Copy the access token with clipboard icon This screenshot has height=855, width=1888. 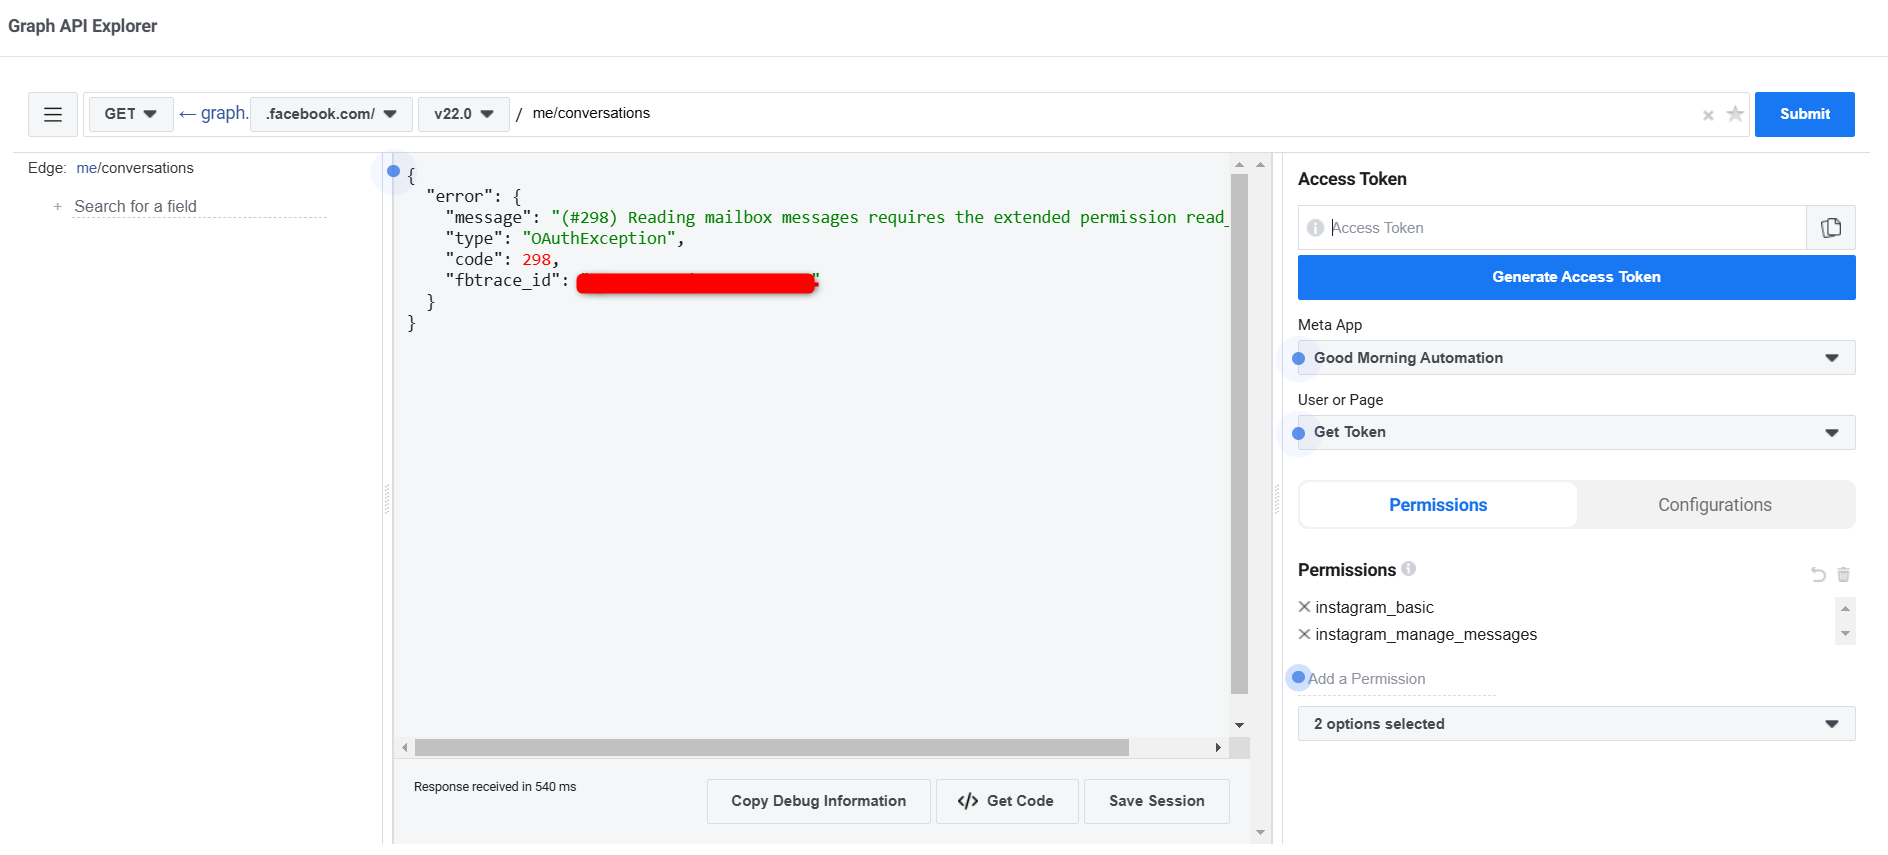coord(1831,228)
